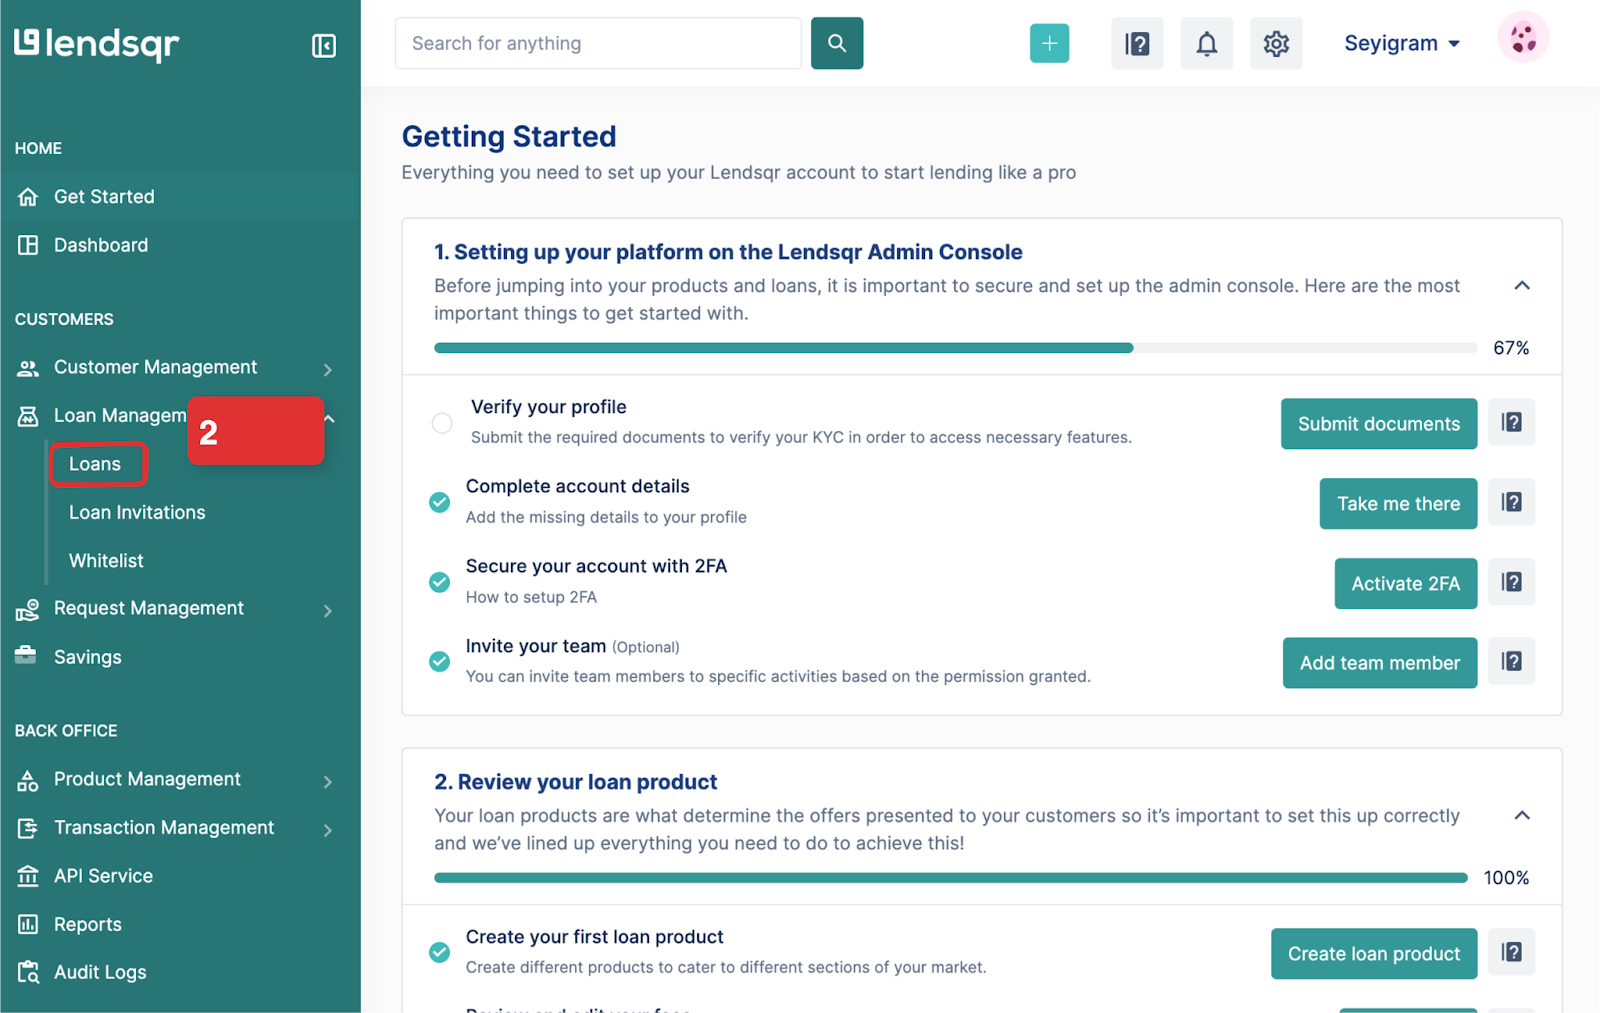This screenshot has width=1600, height=1013.
Task: Click the teal plus quick-add button
Action: pyautogui.click(x=1049, y=43)
